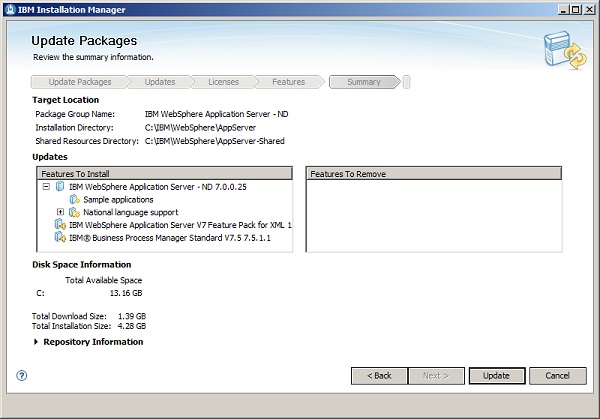The width and height of the screenshot is (600, 419).
Task: Click the 4.28 GB installation size value
Action: (x=132, y=326)
